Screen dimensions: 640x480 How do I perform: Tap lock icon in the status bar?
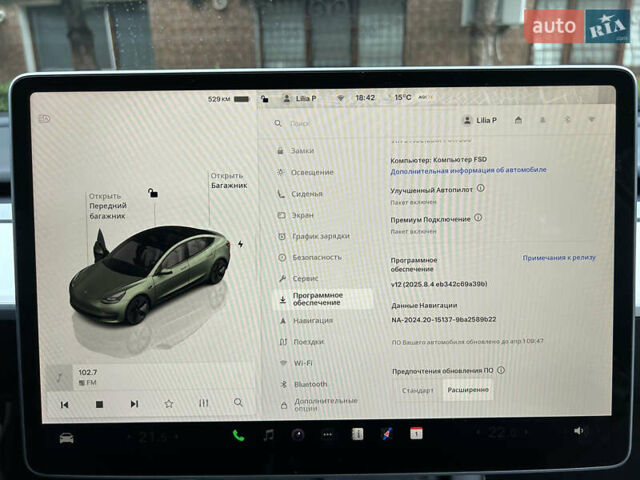pos(265,99)
